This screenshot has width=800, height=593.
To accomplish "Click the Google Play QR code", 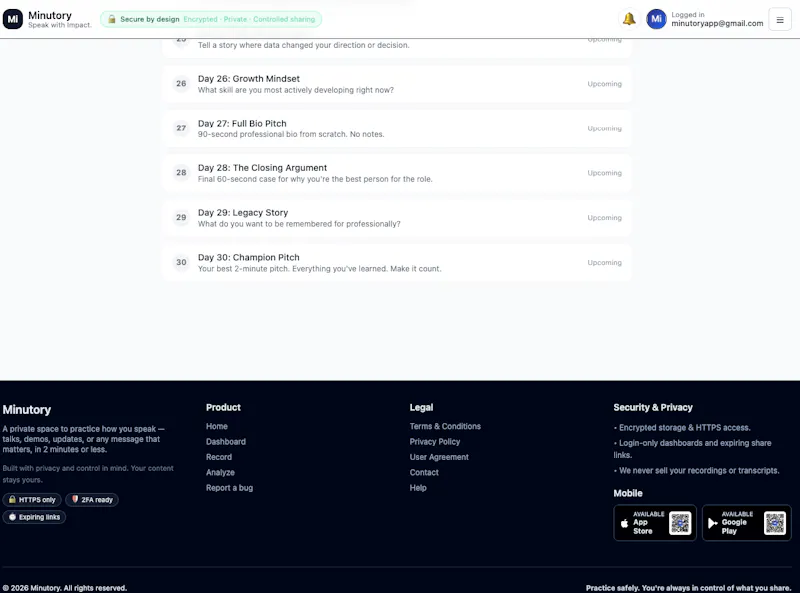I will coord(774,523).
